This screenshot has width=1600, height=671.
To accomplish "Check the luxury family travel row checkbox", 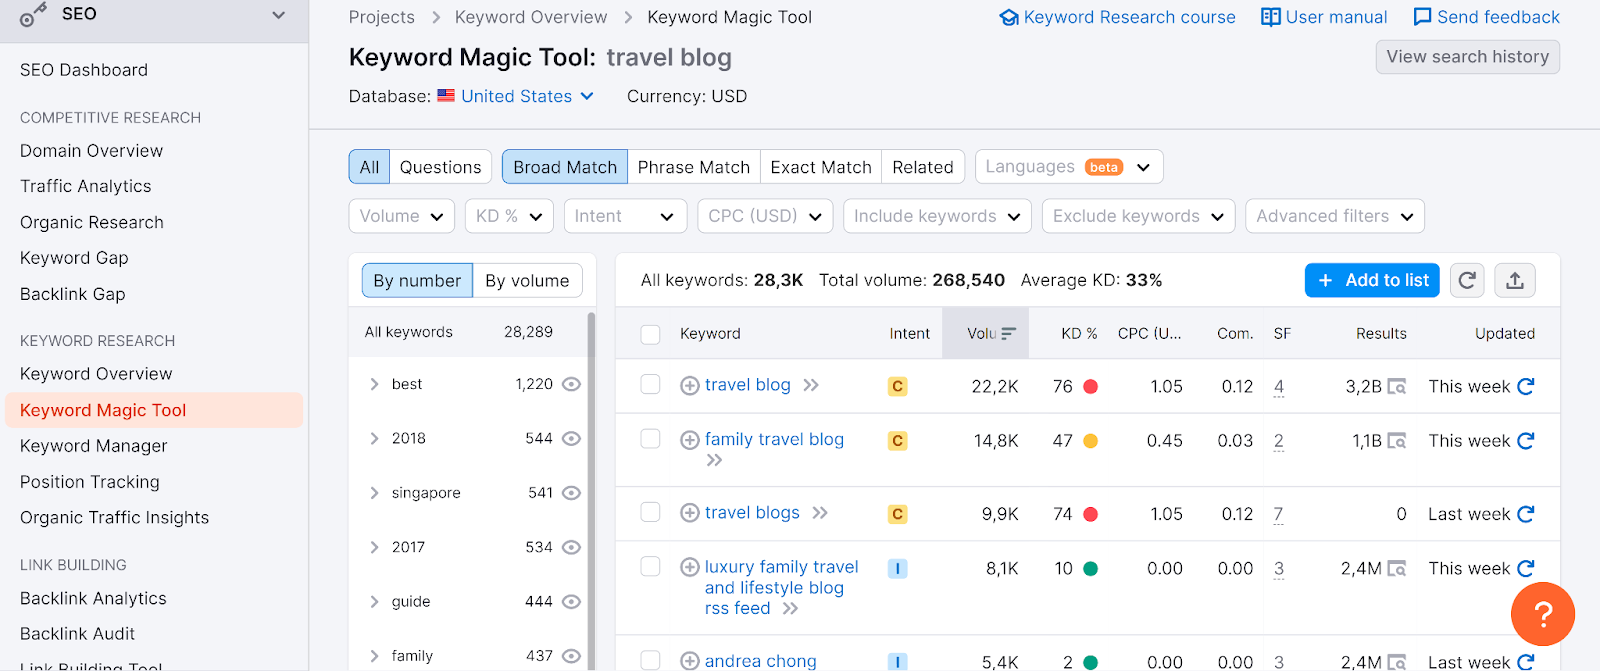I will coord(650,566).
